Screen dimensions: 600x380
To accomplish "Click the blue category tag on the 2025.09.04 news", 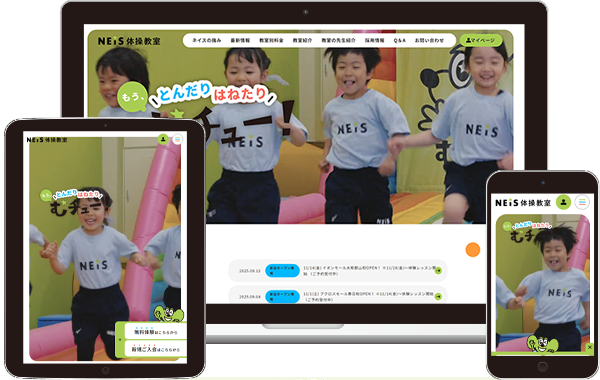I will click(282, 297).
